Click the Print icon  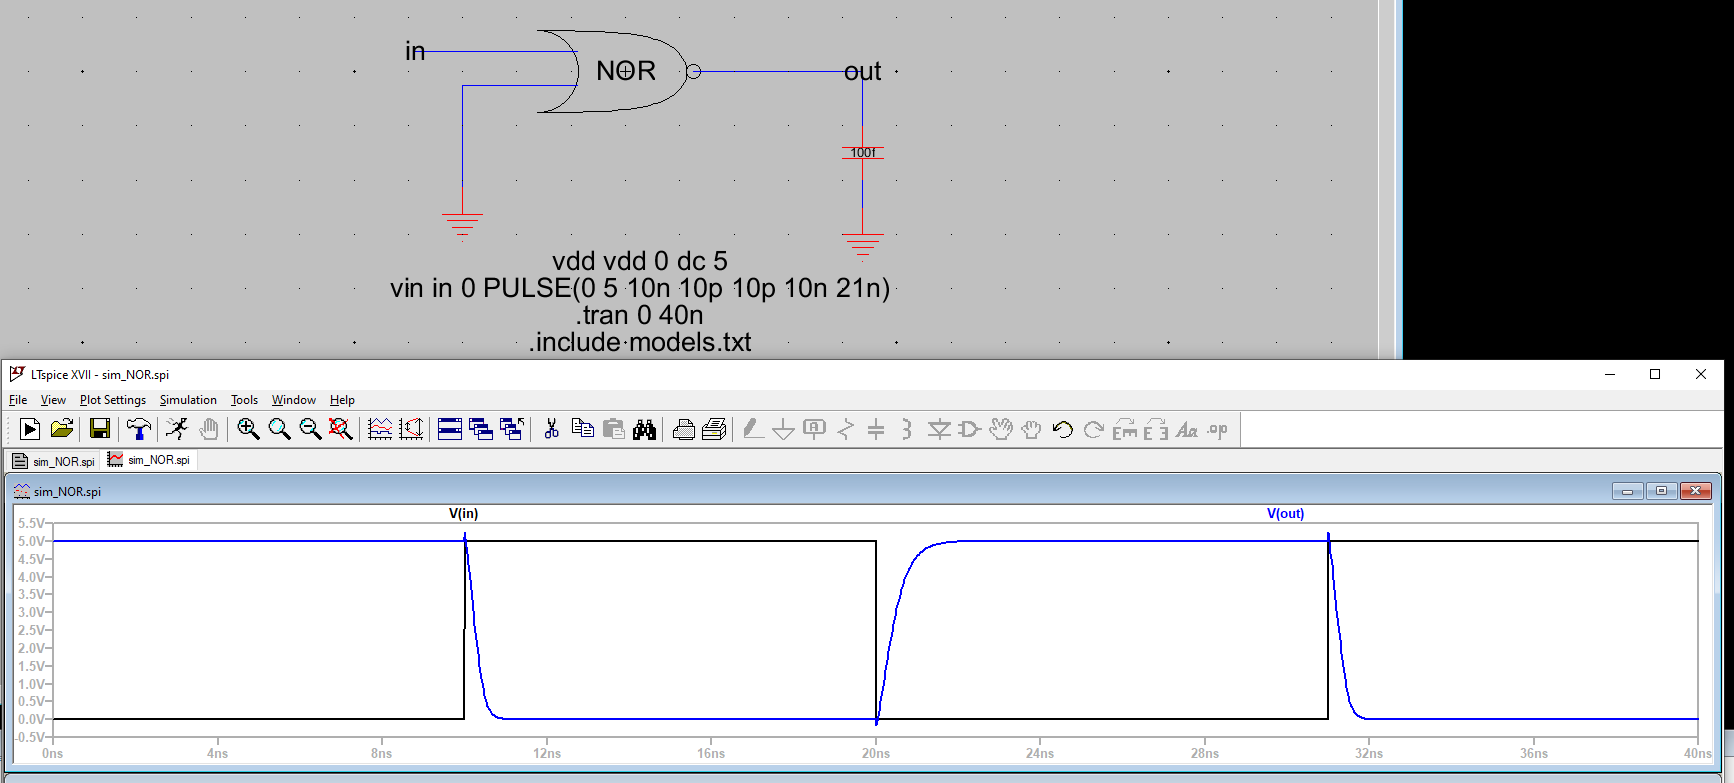click(x=684, y=429)
